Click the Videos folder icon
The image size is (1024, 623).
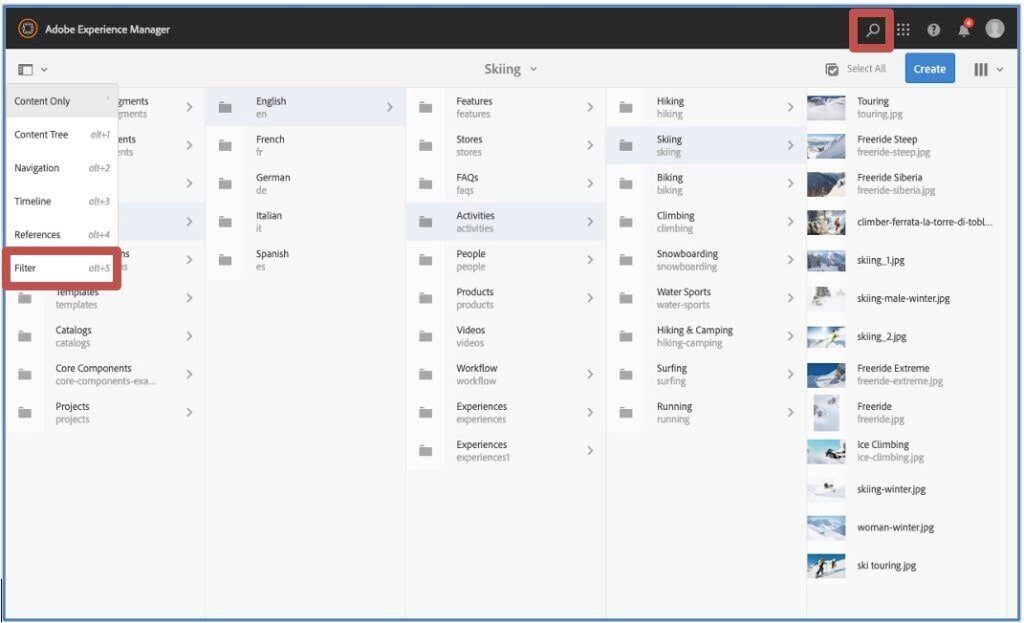tap(425, 336)
